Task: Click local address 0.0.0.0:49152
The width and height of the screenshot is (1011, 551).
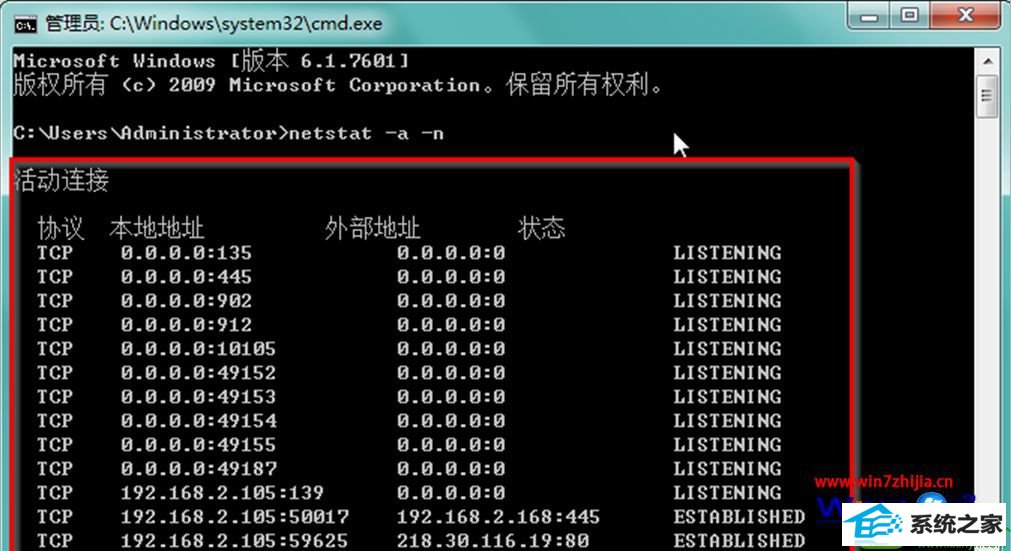Action: click(199, 372)
